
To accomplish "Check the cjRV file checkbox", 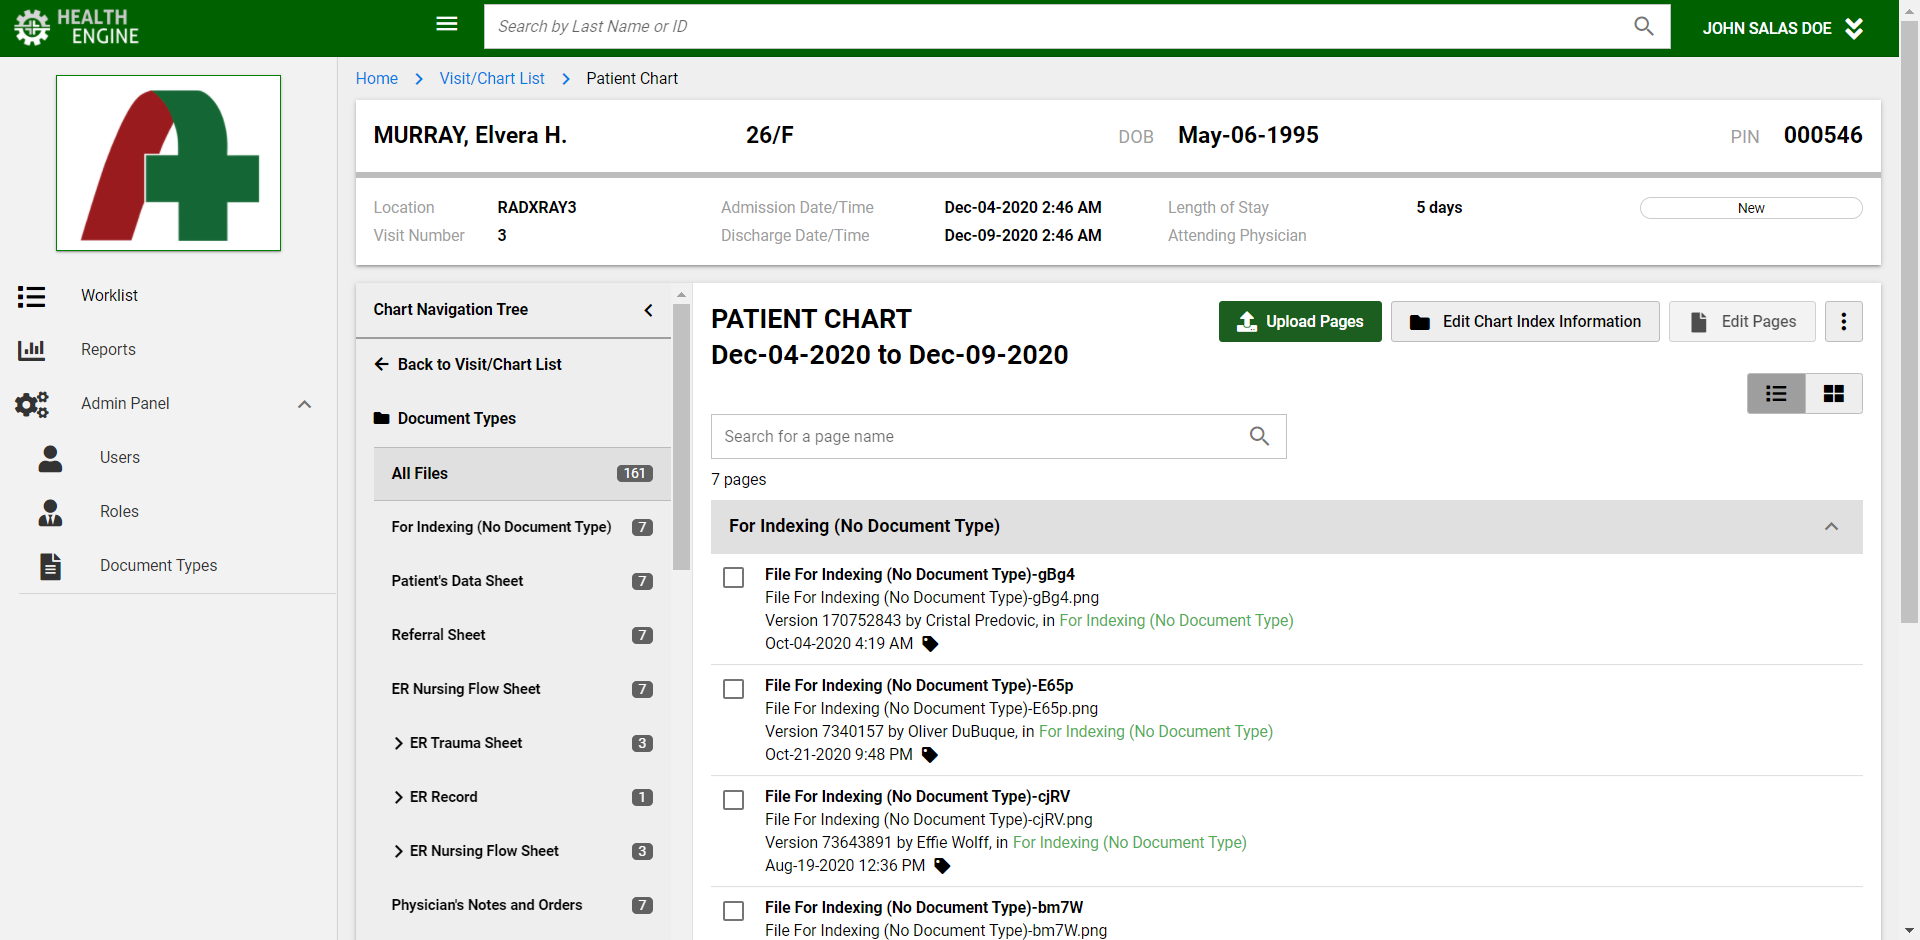I will tap(734, 800).
